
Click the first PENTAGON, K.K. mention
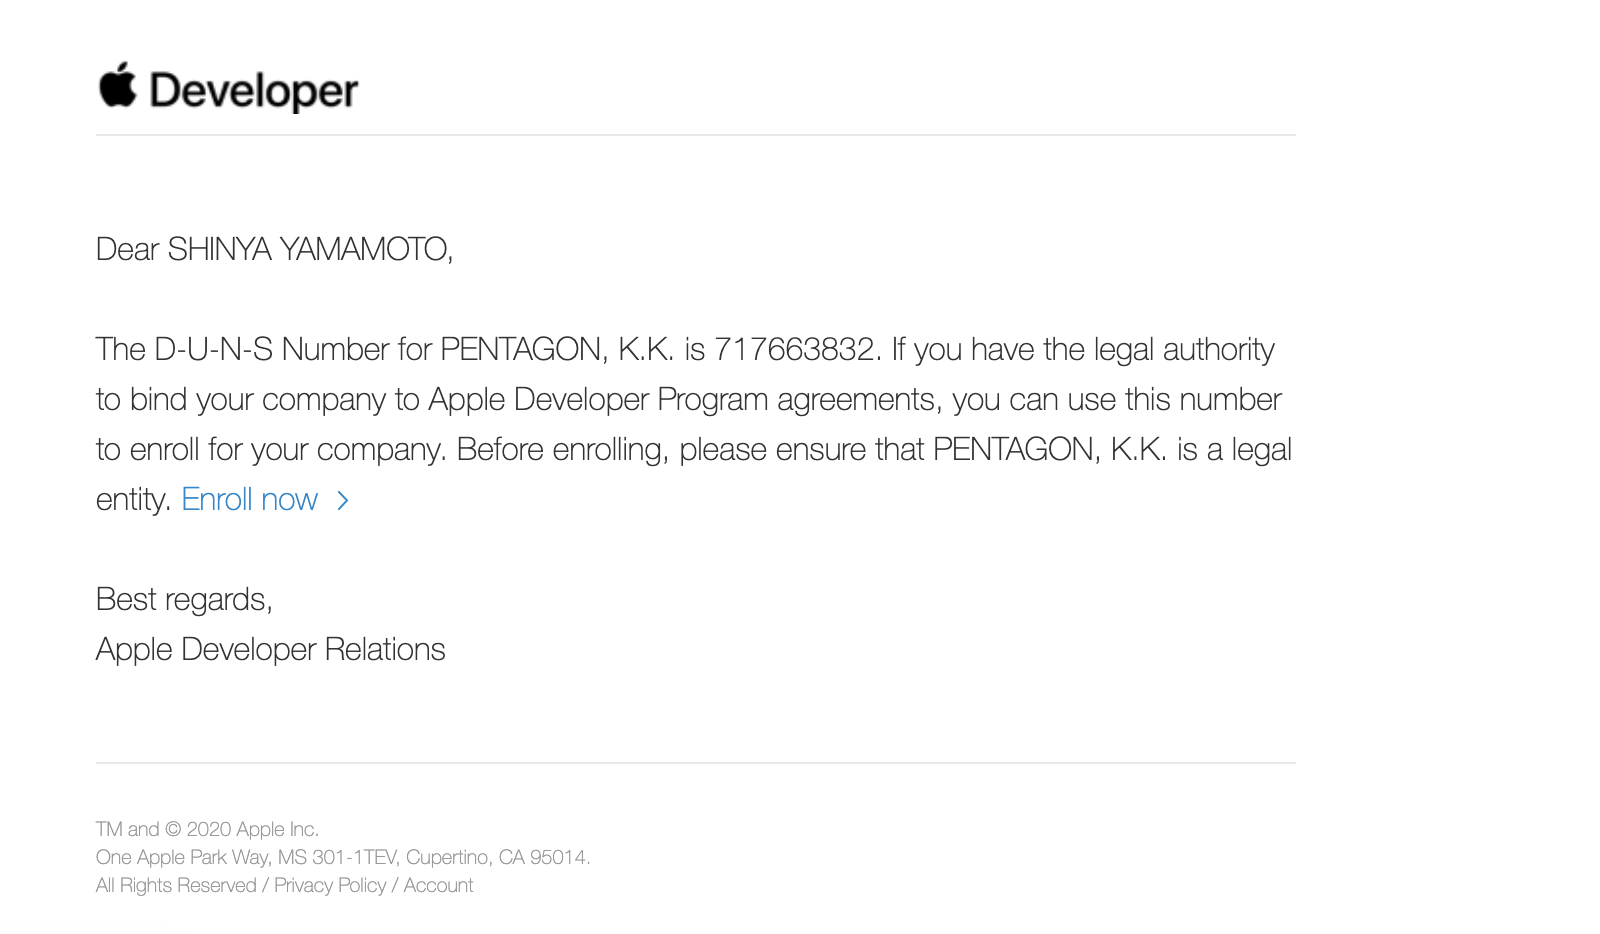(x=556, y=349)
